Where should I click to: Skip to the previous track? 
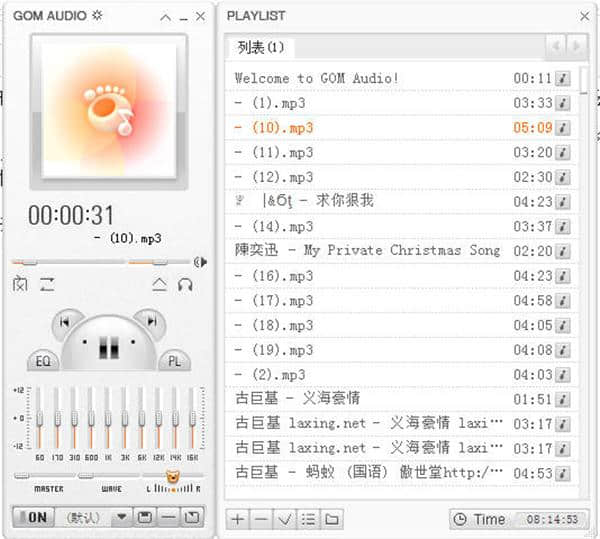[x=65, y=321]
